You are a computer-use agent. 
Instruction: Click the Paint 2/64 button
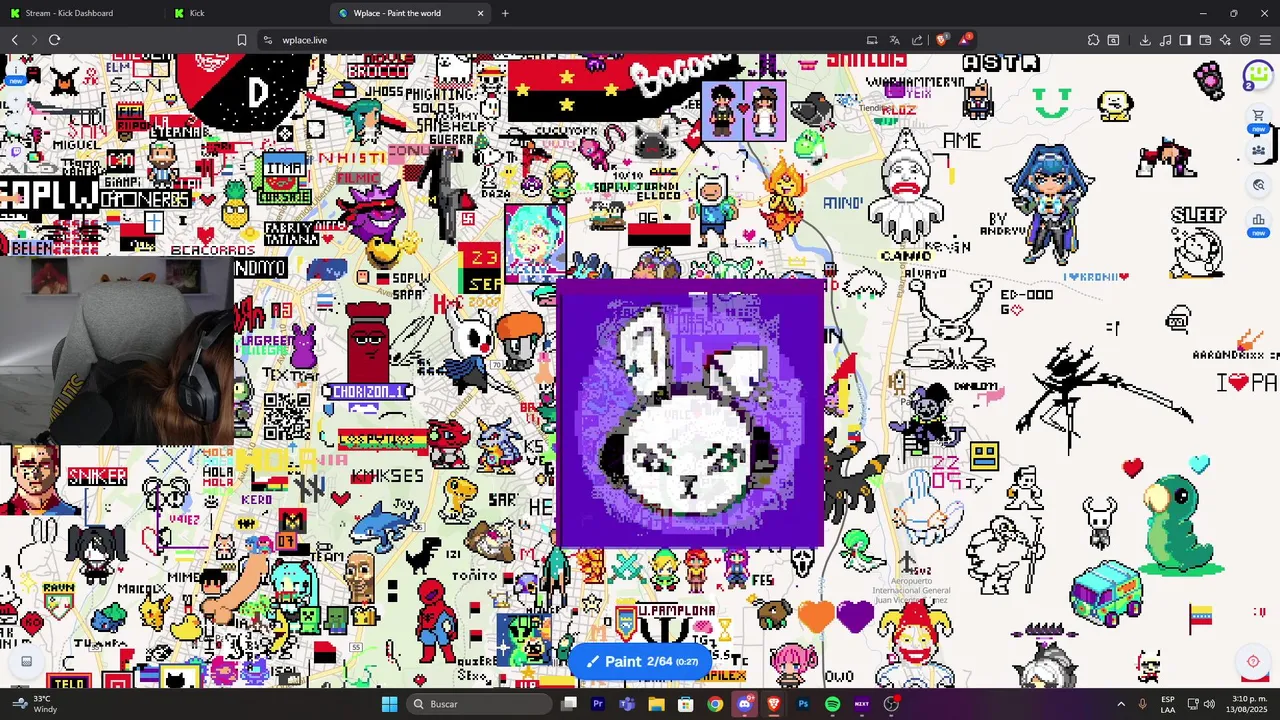[641, 661]
